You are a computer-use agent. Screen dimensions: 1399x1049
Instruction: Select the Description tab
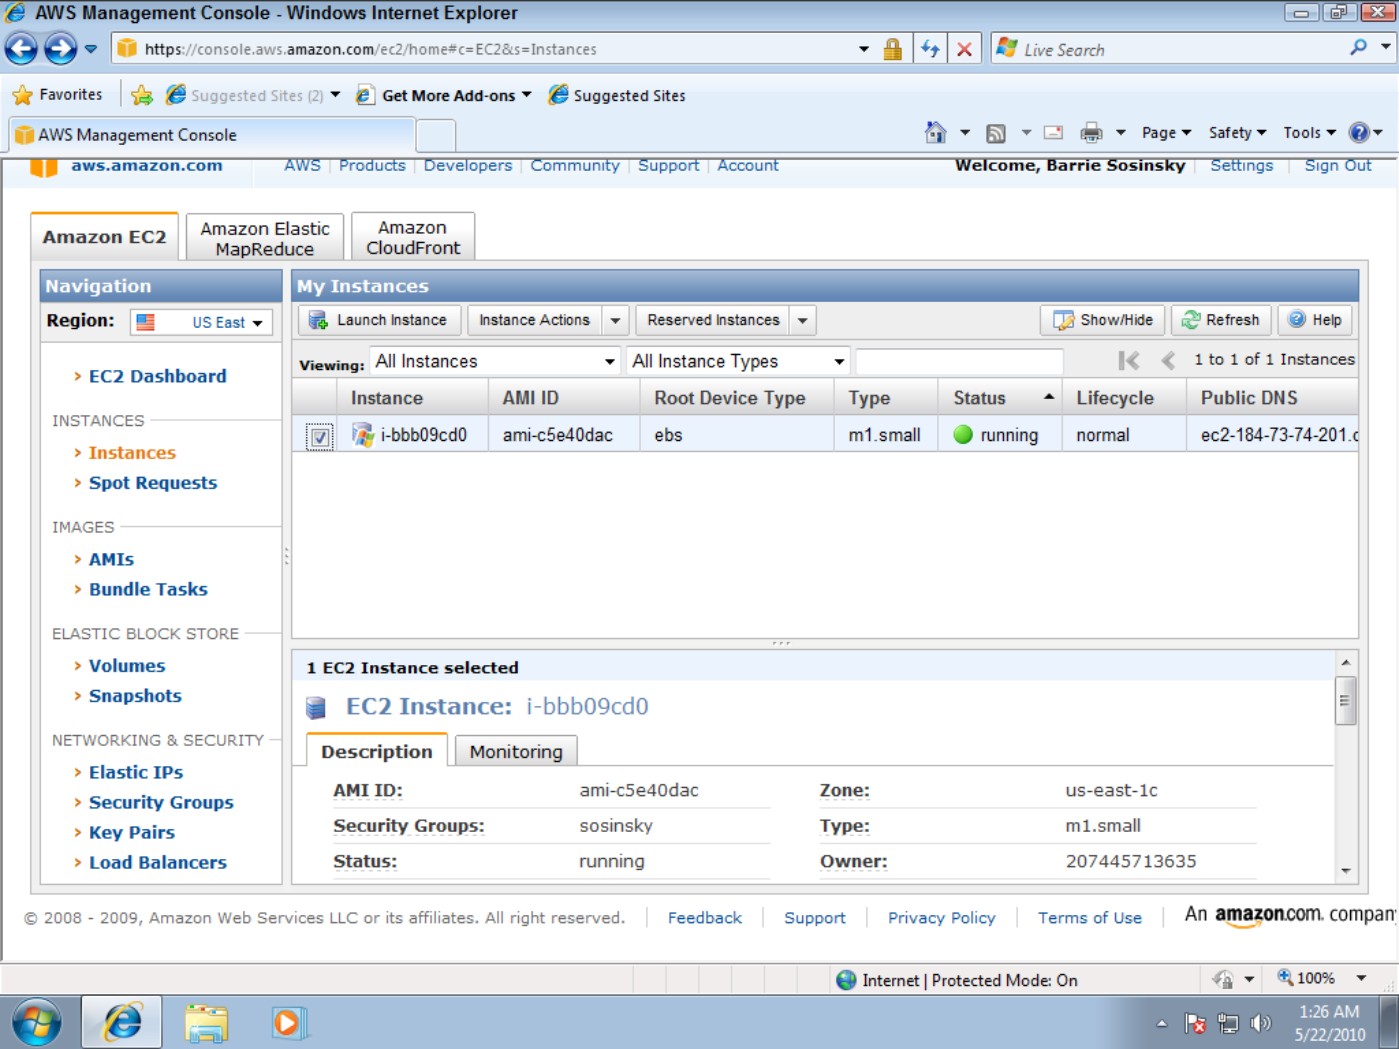click(x=377, y=751)
